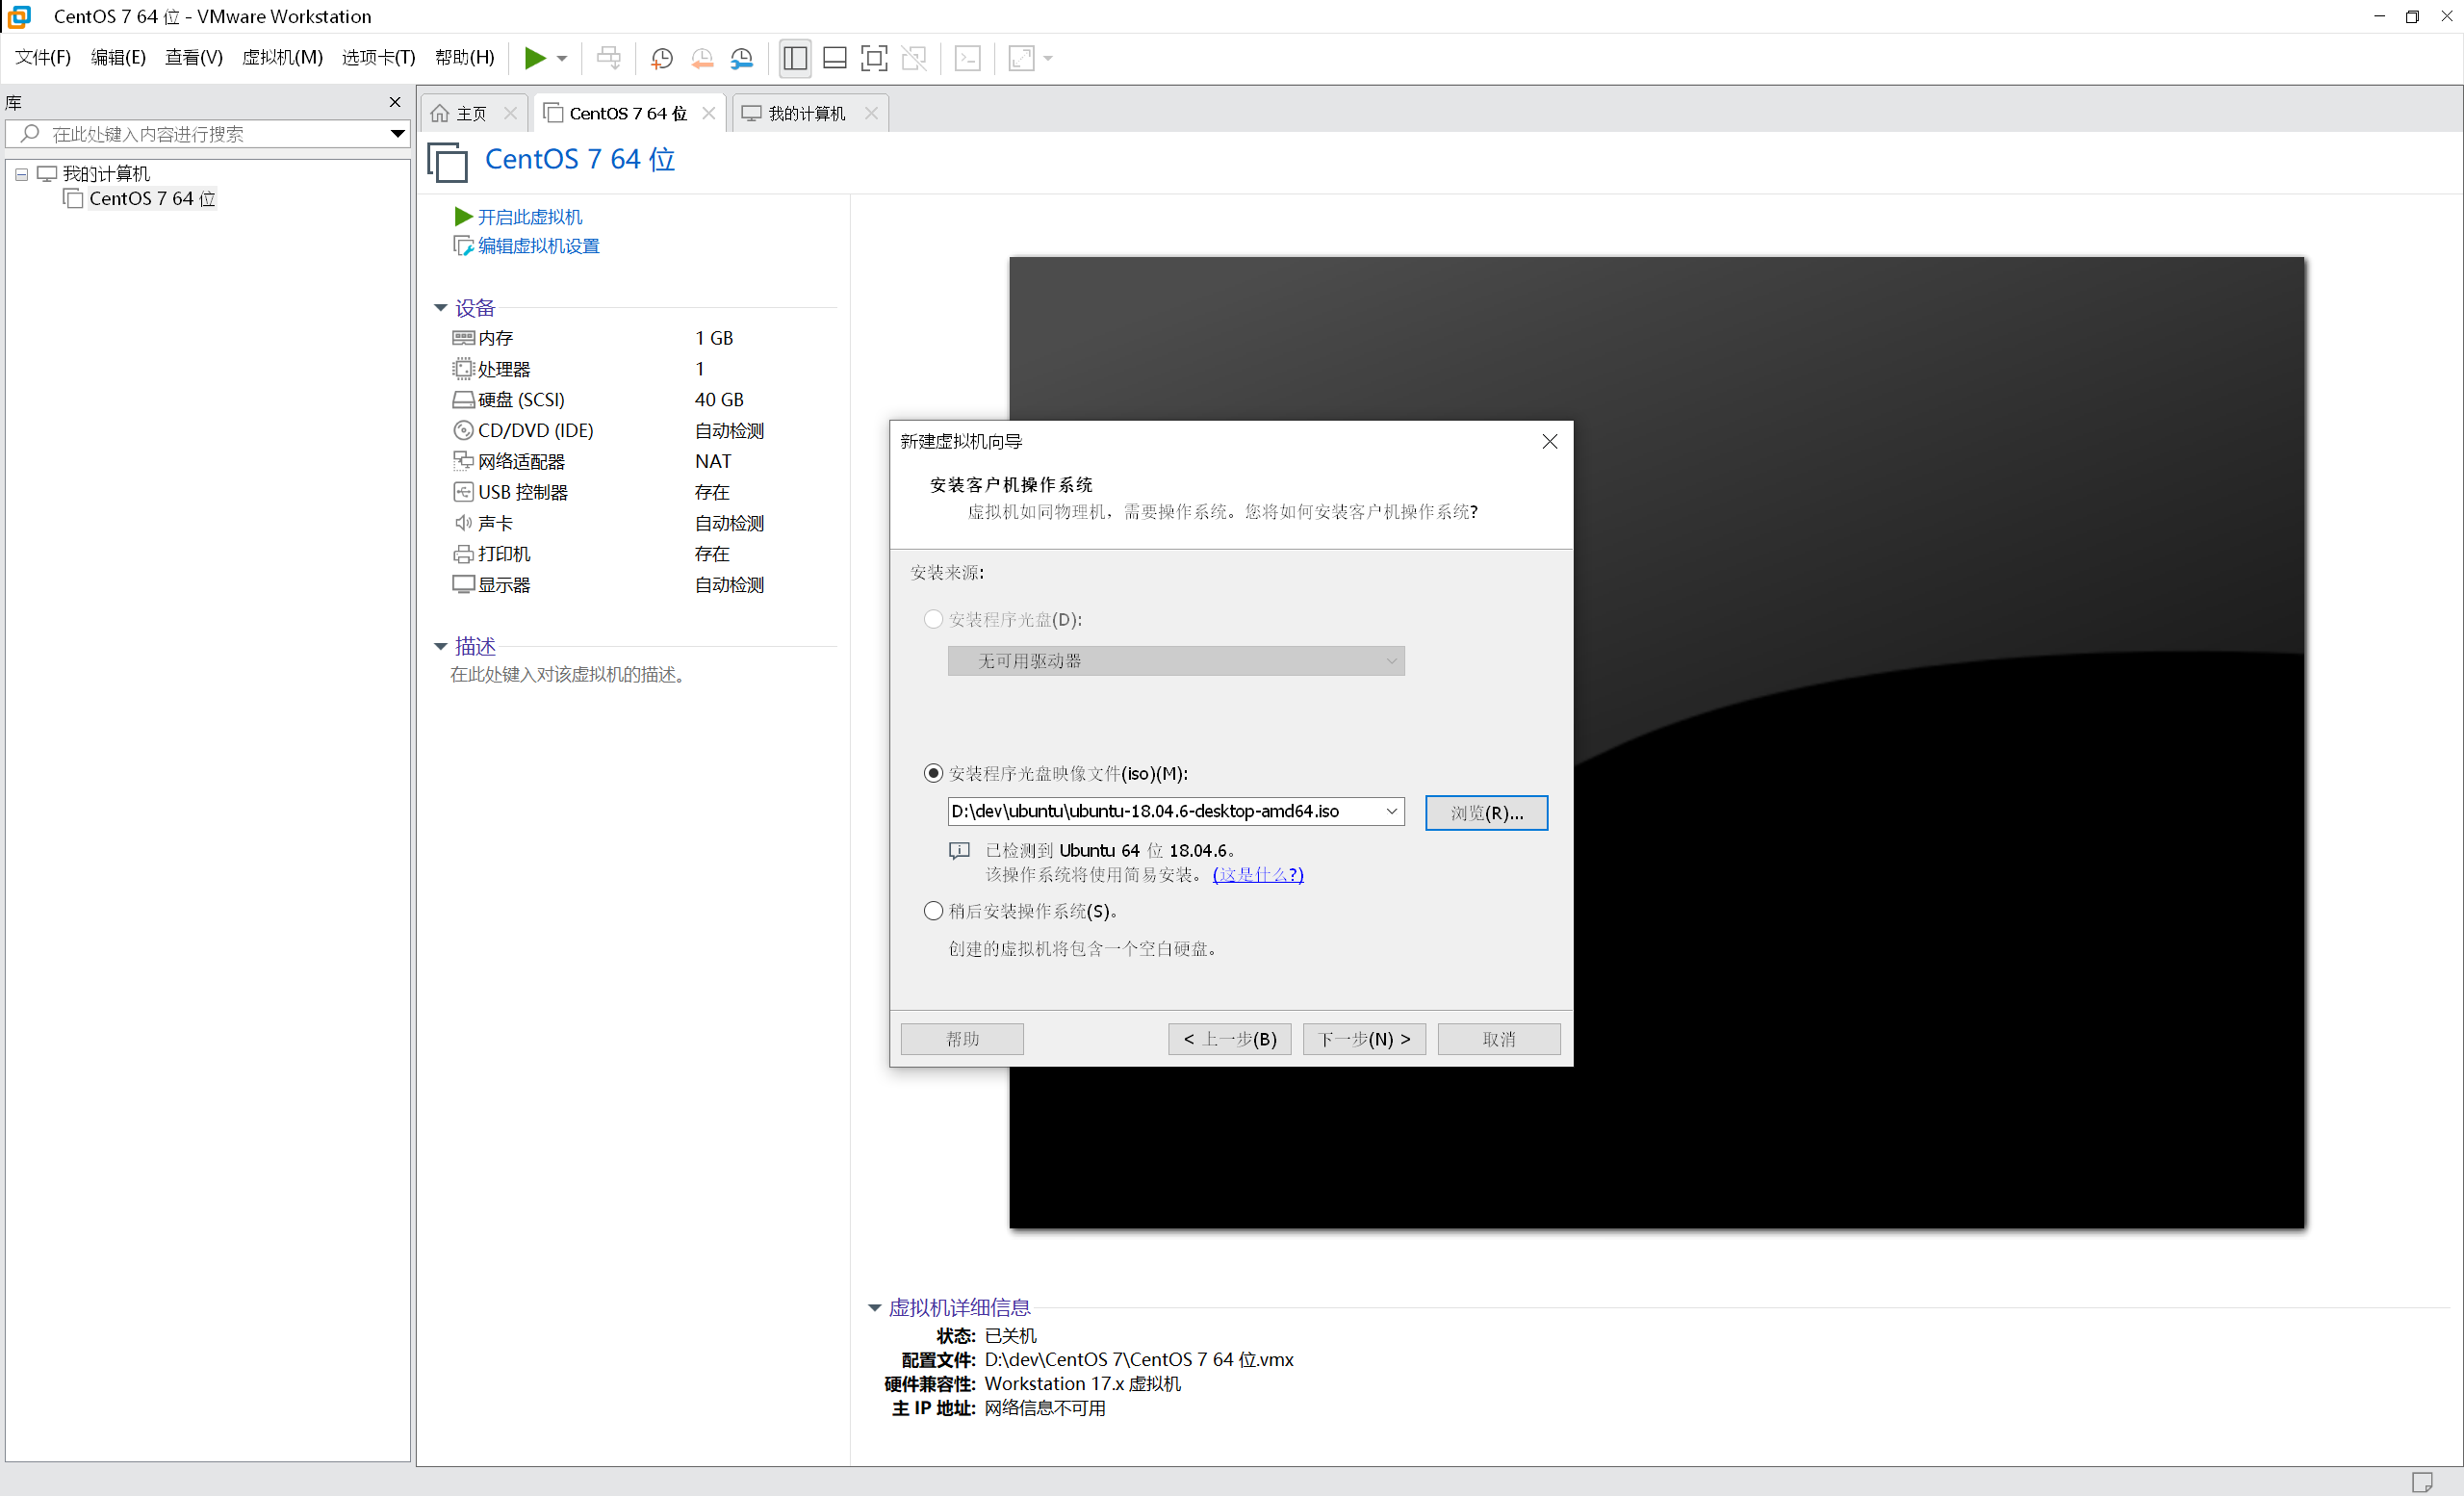Open the 编辑(E) menu

(118, 57)
